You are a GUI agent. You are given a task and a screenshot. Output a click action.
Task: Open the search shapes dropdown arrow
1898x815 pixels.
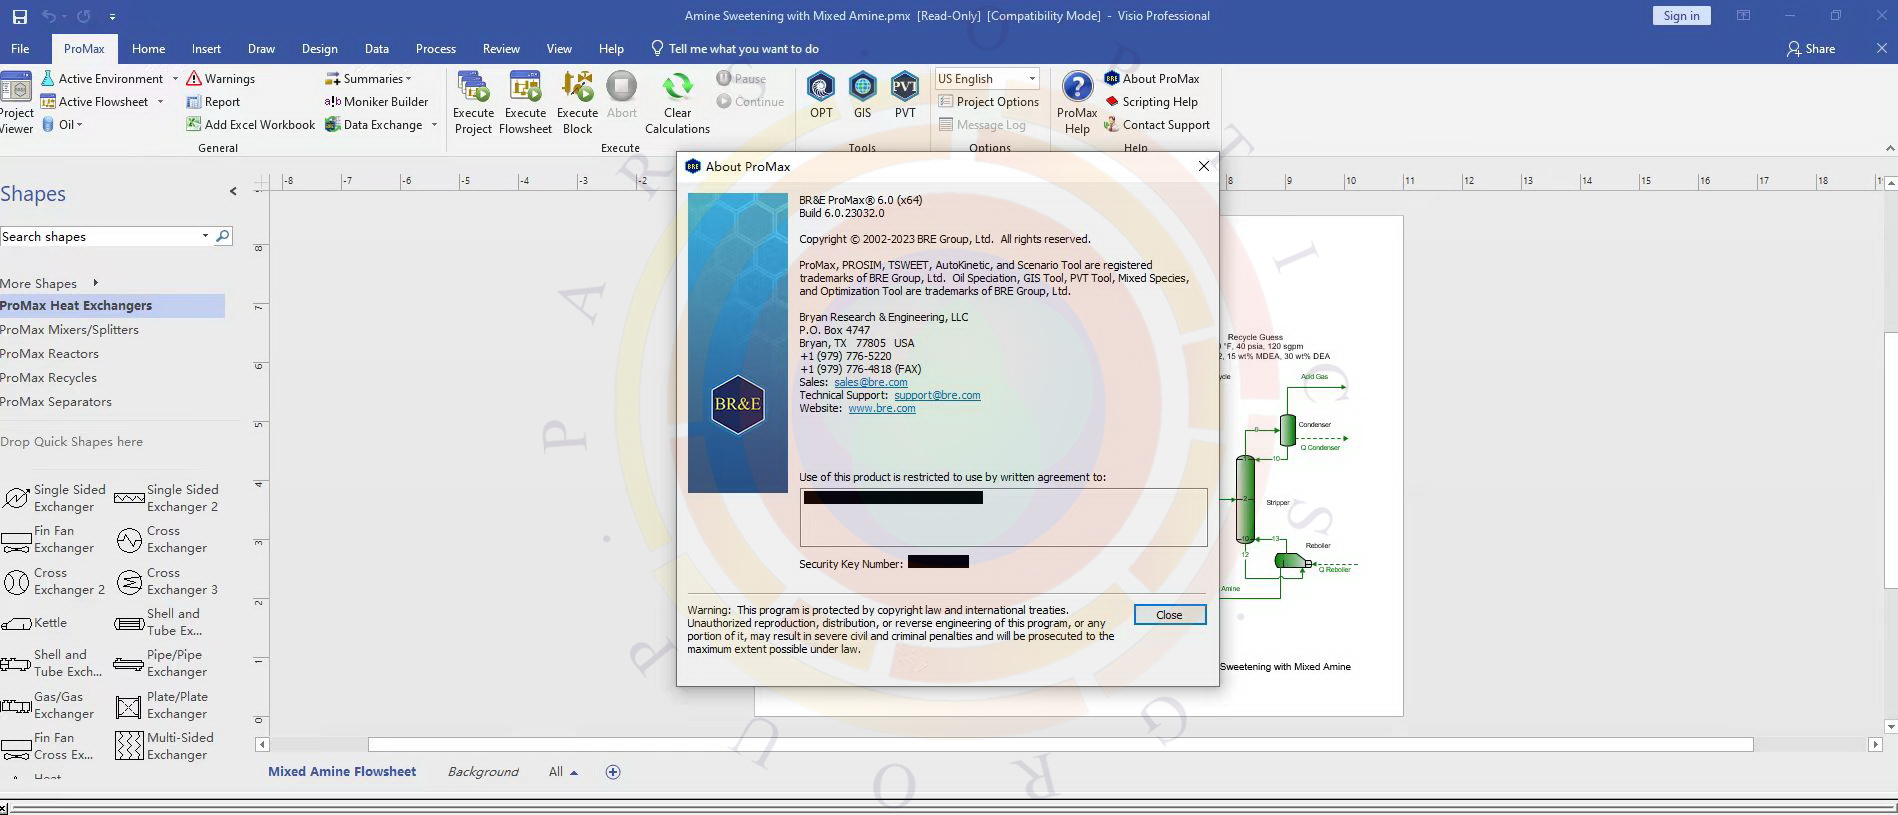(x=205, y=236)
